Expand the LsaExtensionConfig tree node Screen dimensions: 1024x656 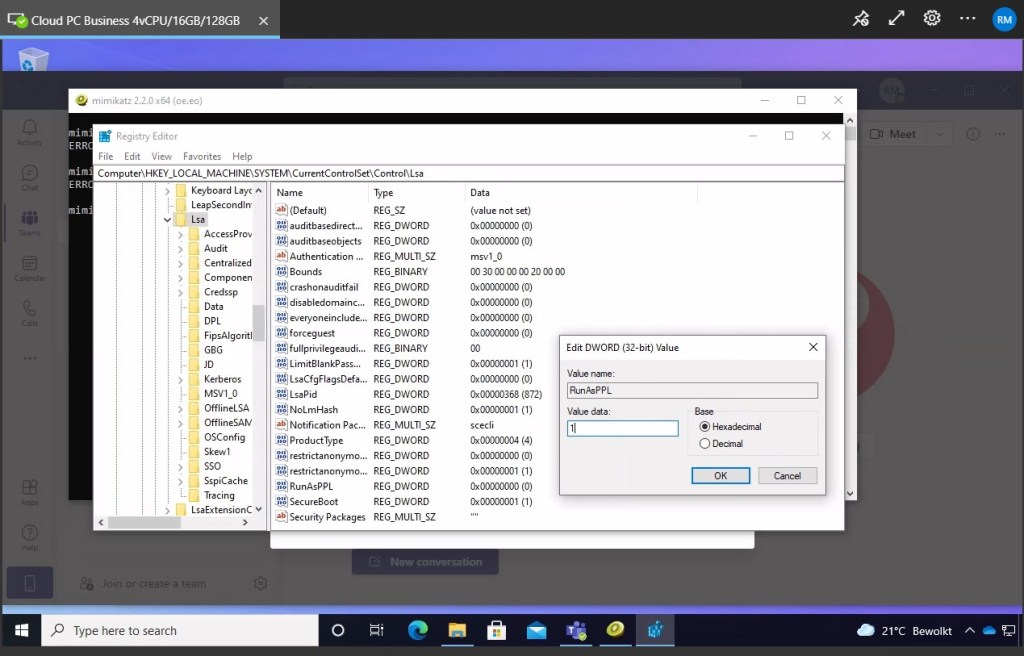coord(167,510)
